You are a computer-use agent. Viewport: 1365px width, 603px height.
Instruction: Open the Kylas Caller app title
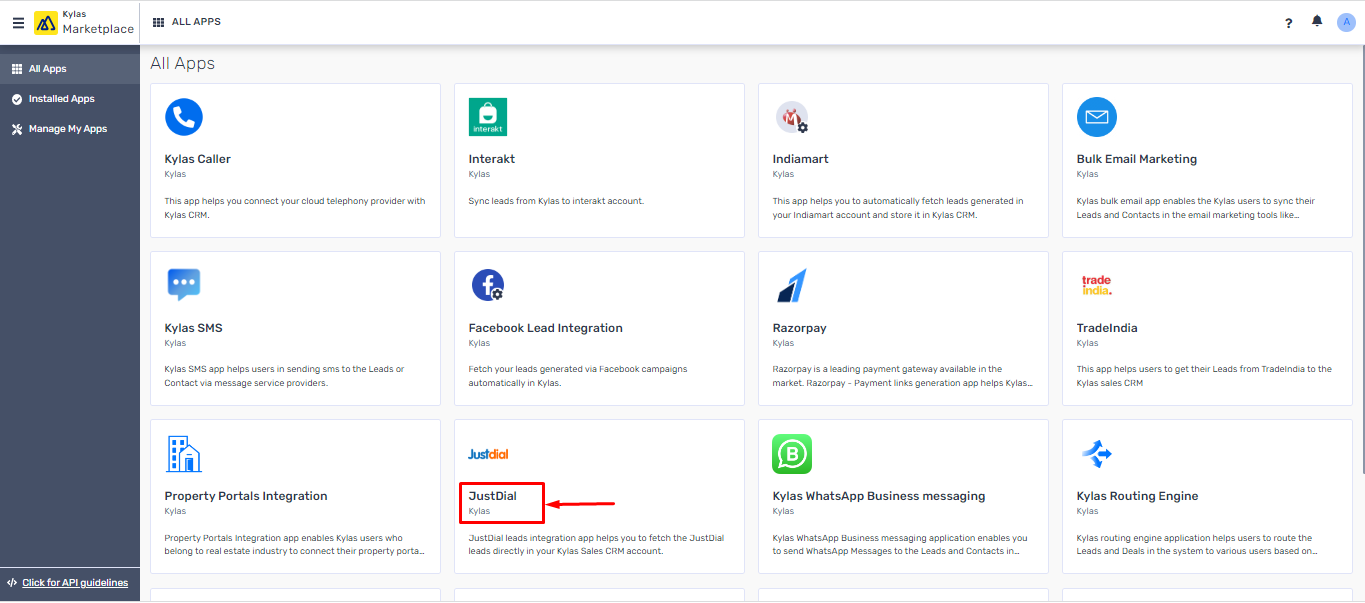pos(198,159)
